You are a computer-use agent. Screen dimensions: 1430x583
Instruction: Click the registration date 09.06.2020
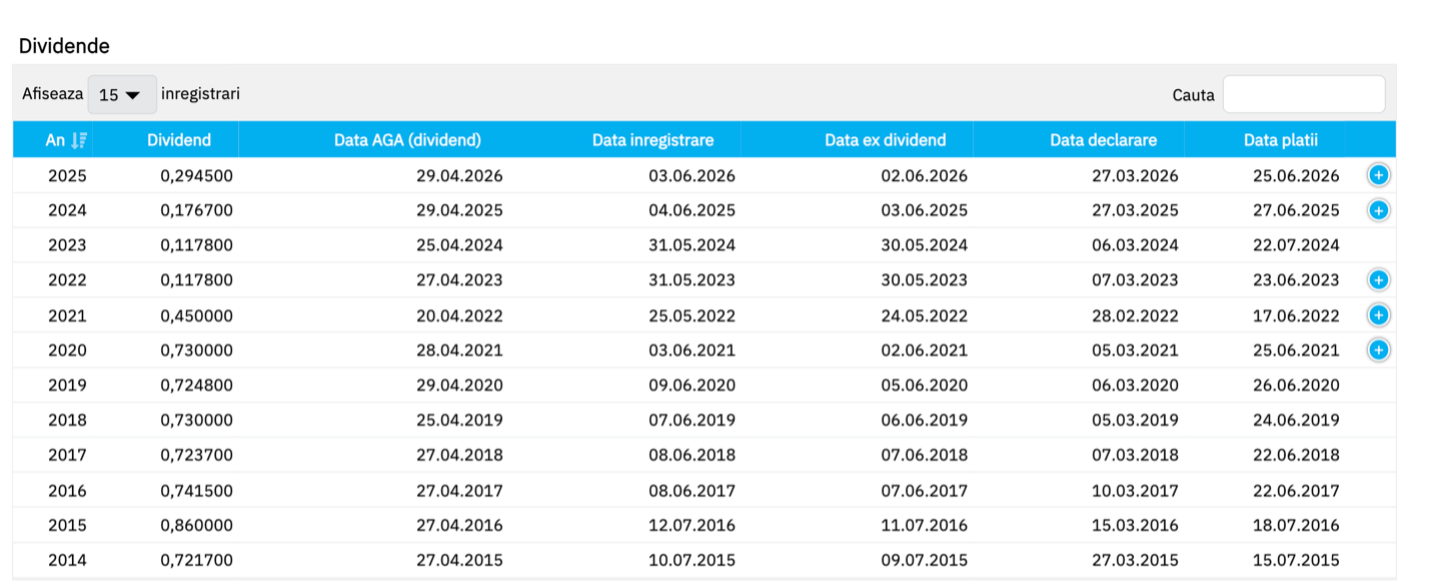(x=692, y=385)
